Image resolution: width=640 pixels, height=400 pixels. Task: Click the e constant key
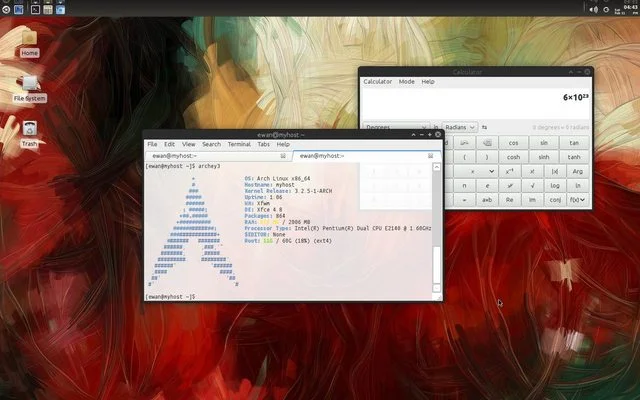coord(487,186)
